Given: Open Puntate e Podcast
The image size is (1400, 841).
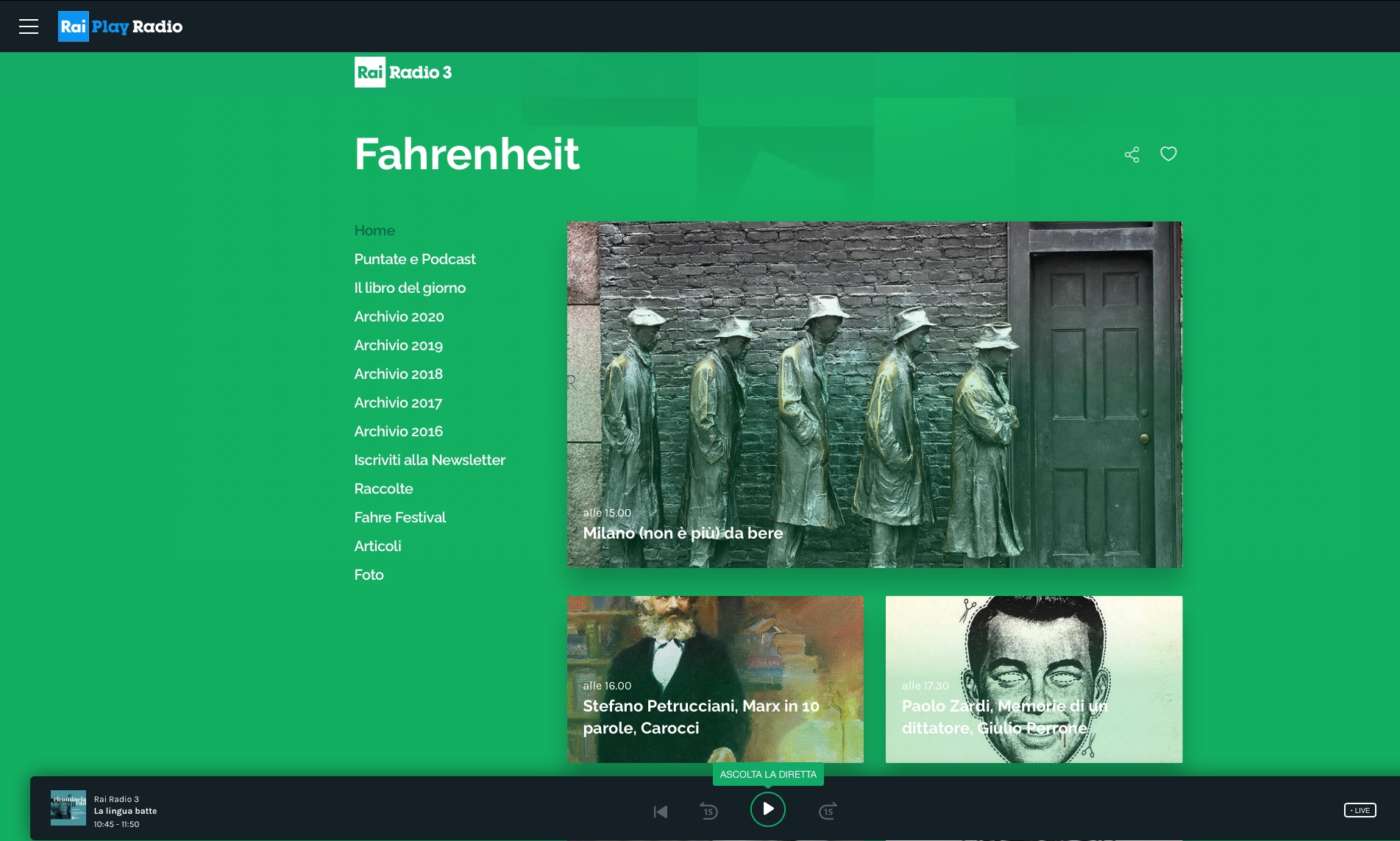Looking at the screenshot, I should [x=415, y=259].
